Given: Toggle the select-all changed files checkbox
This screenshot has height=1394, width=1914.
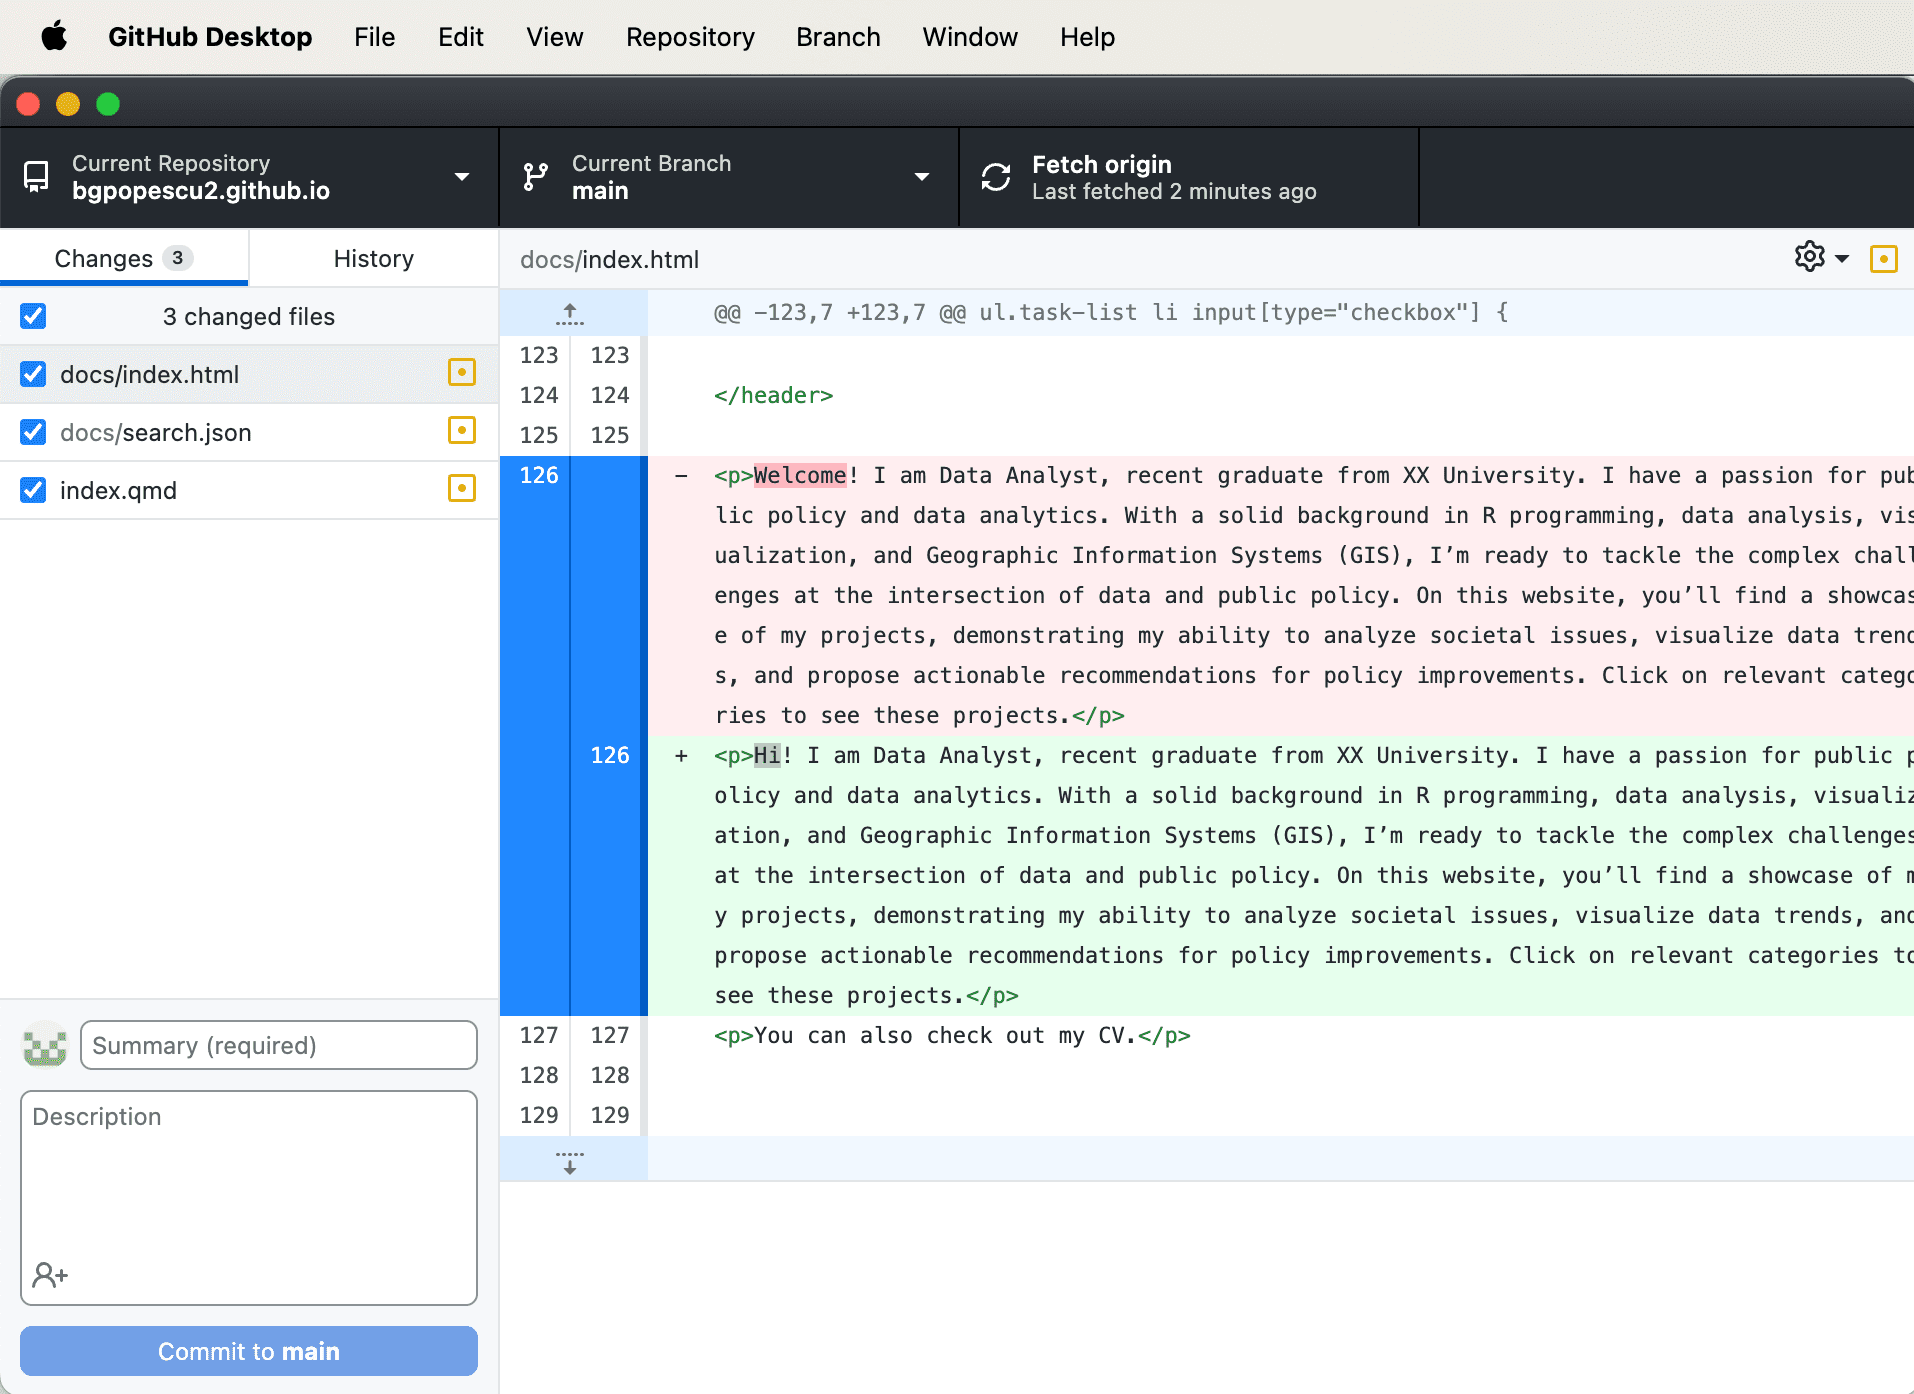Looking at the screenshot, I should pyautogui.click(x=33, y=316).
